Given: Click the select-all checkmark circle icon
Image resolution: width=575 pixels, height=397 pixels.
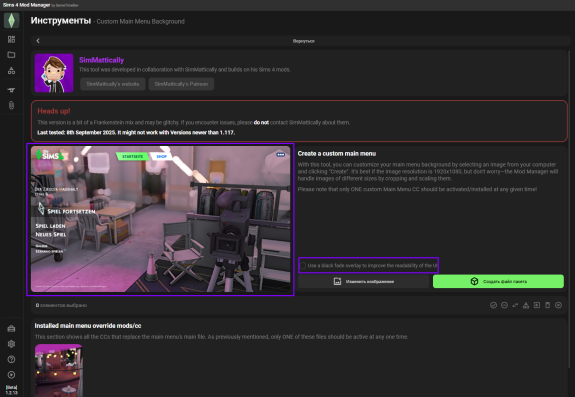Looking at the screenshot, I should (494, 305).
